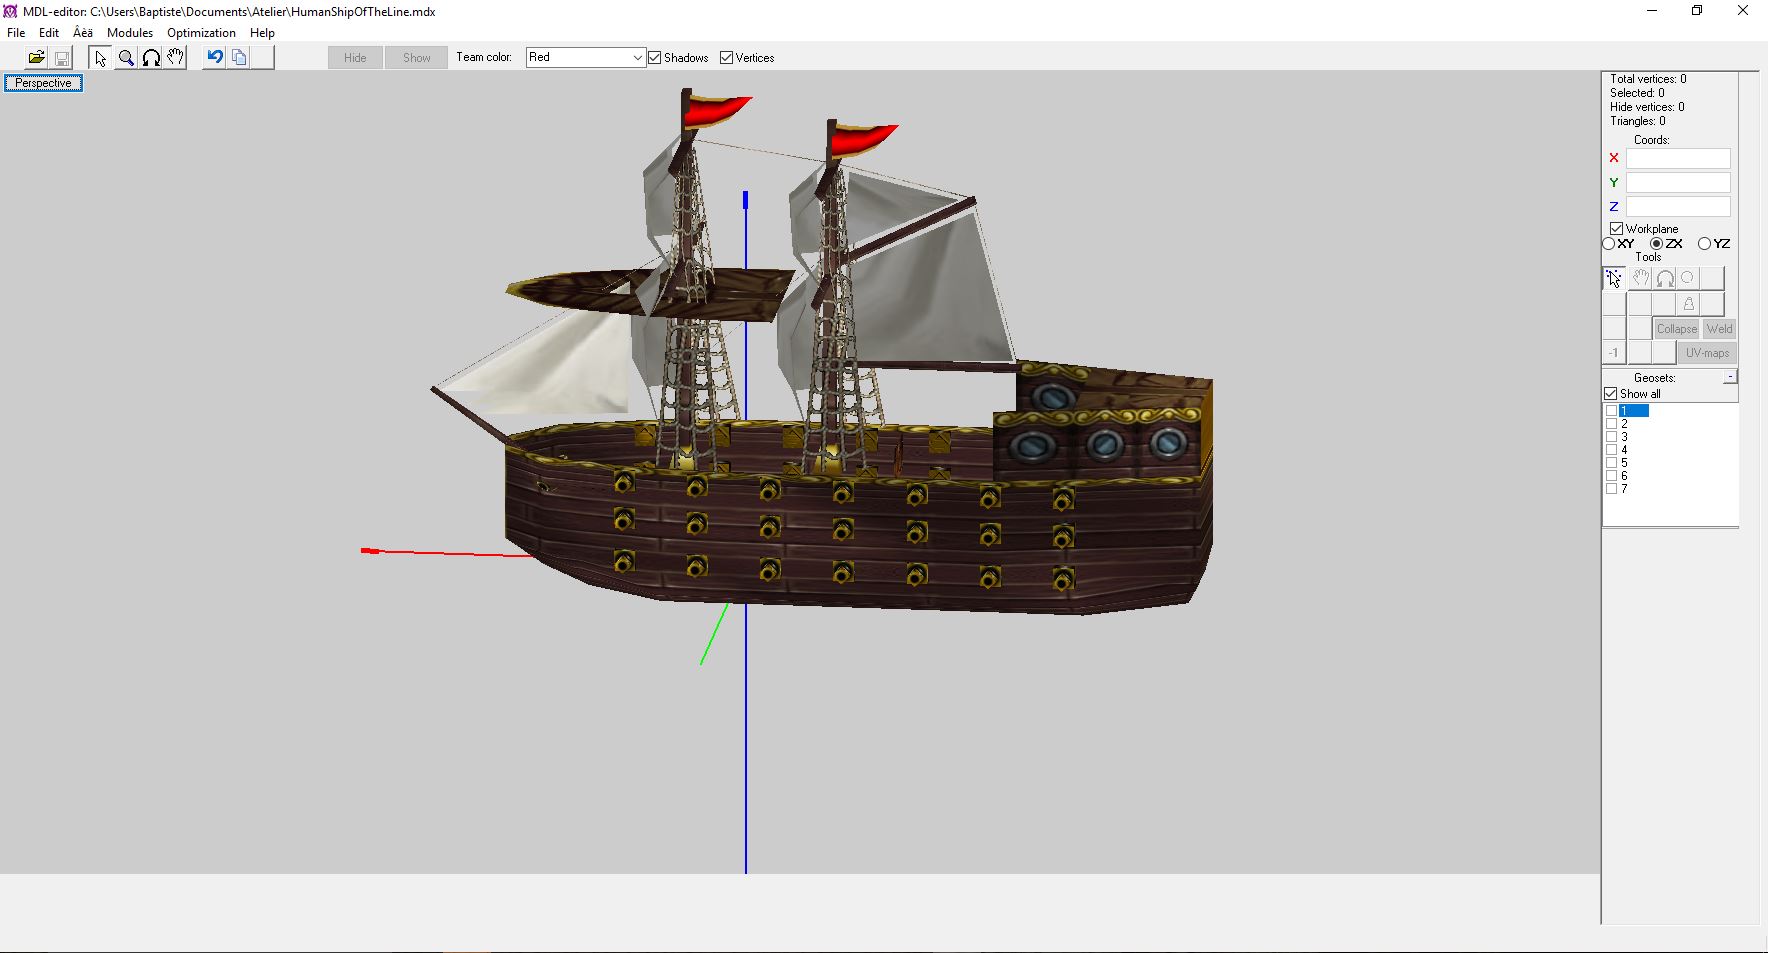
Task: Open the Help menu
Action: click(x=262, y=33)
